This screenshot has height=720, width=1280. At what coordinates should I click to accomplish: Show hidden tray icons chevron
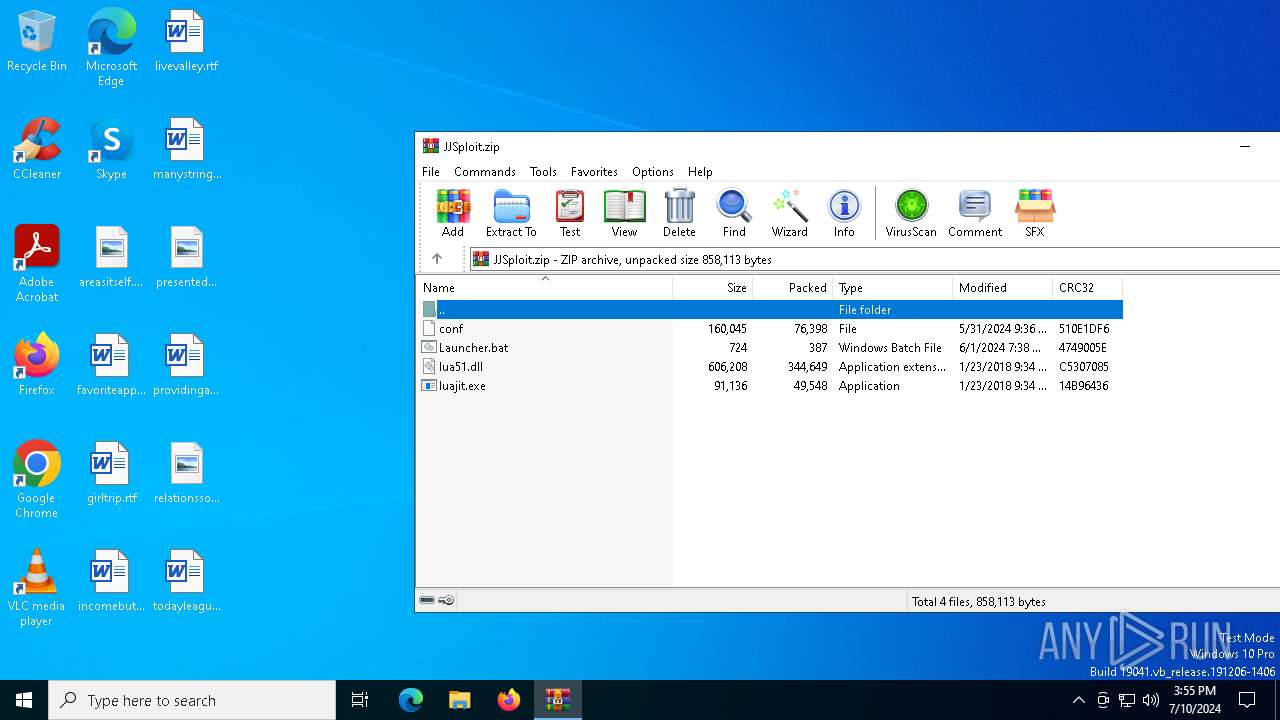pos(1078,700)
